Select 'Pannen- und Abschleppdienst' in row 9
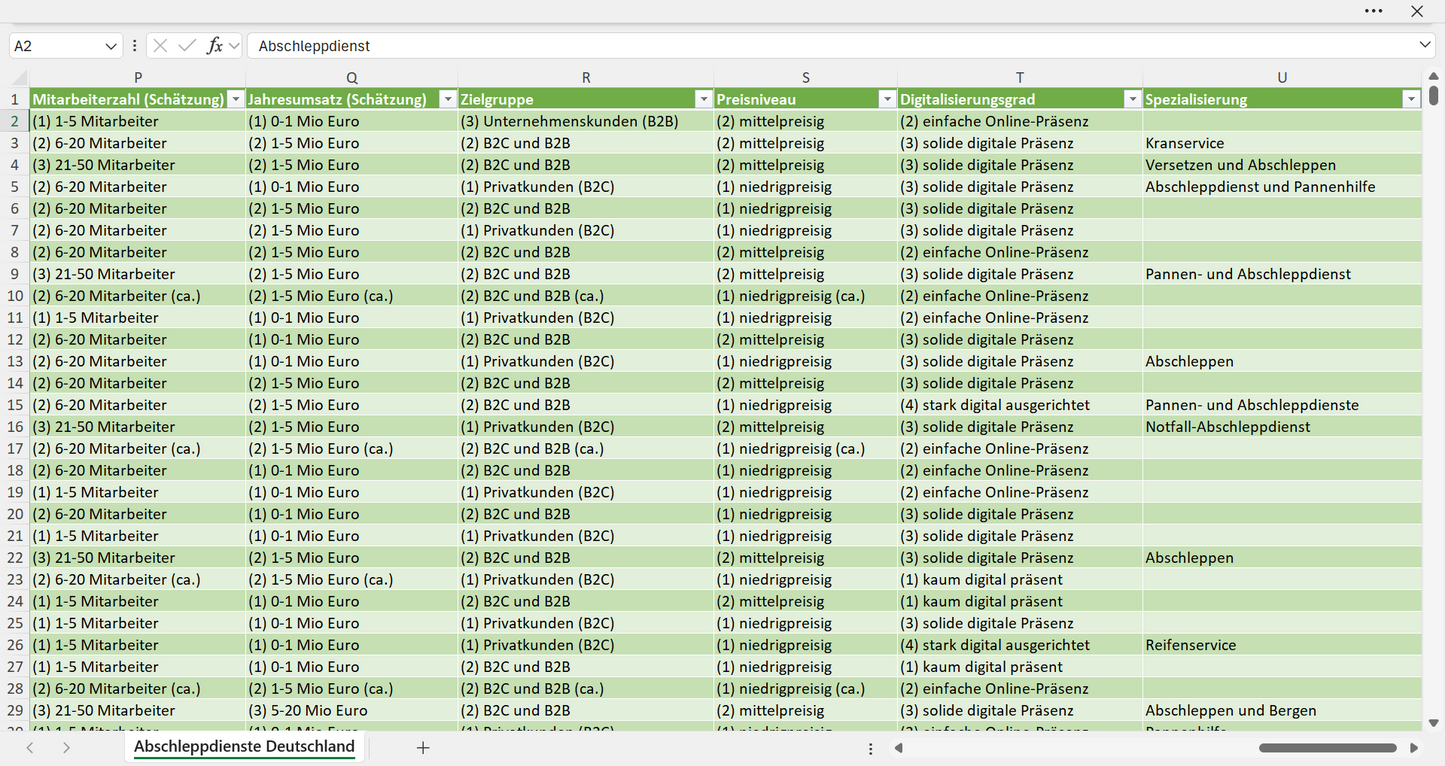1445x766 pixels. pos(1282,274)
